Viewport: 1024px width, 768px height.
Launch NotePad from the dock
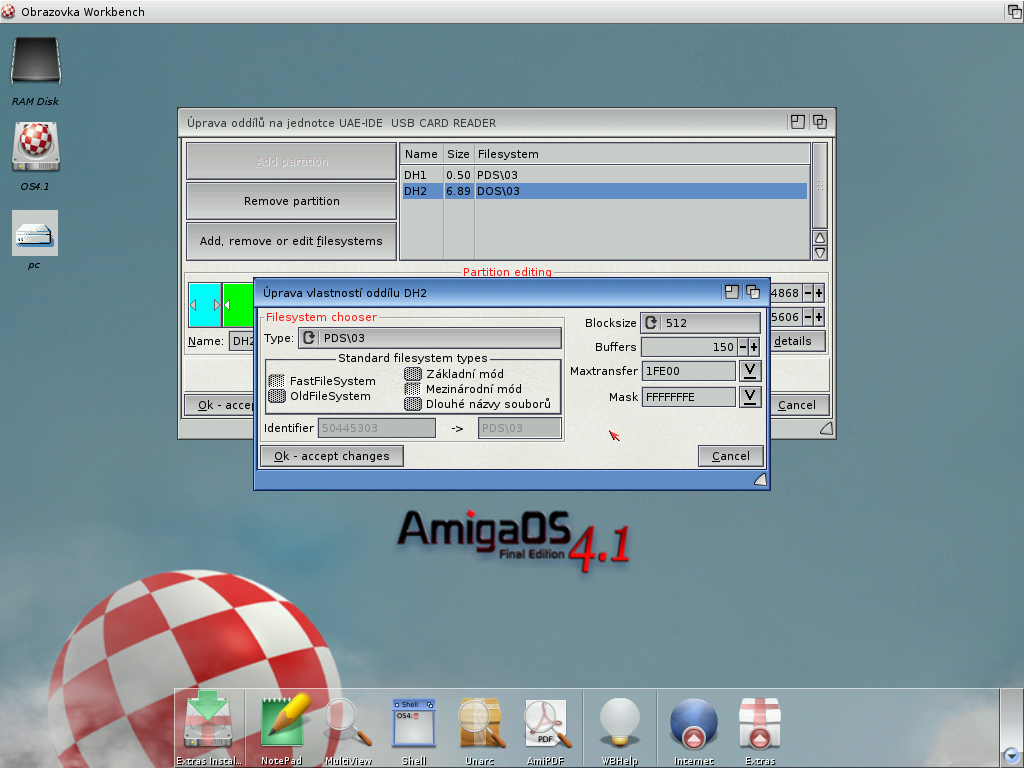(282, 722)
